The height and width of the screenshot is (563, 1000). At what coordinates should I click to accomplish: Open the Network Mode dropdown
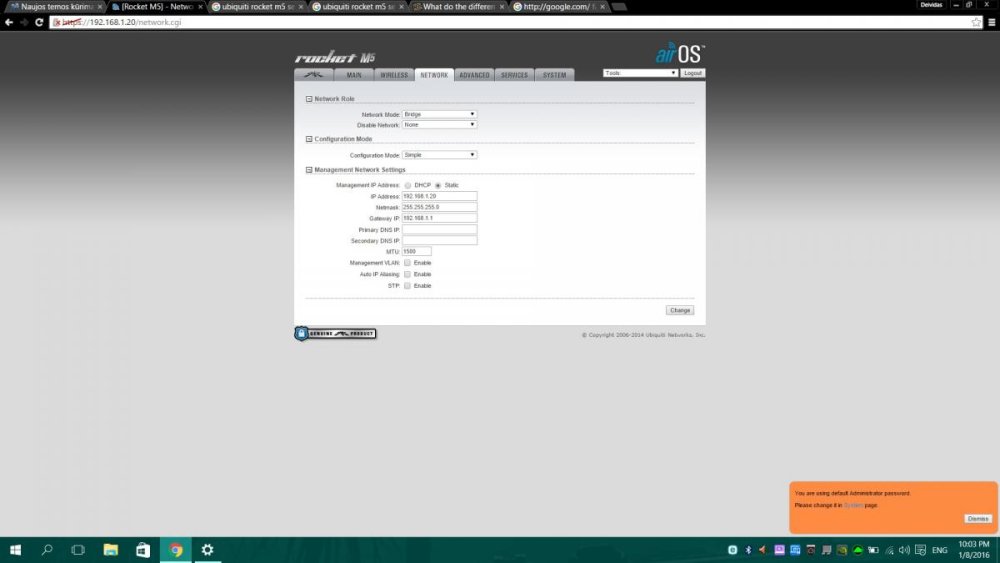(x=439, y=114)
